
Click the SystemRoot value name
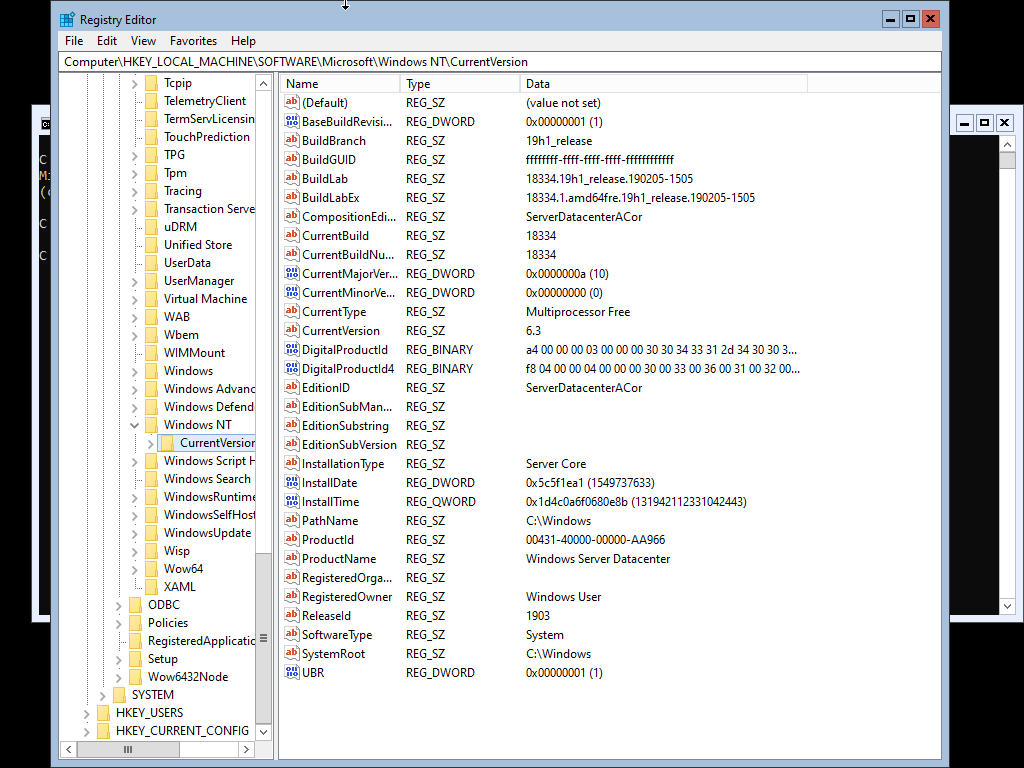click(x=333, y=654)
